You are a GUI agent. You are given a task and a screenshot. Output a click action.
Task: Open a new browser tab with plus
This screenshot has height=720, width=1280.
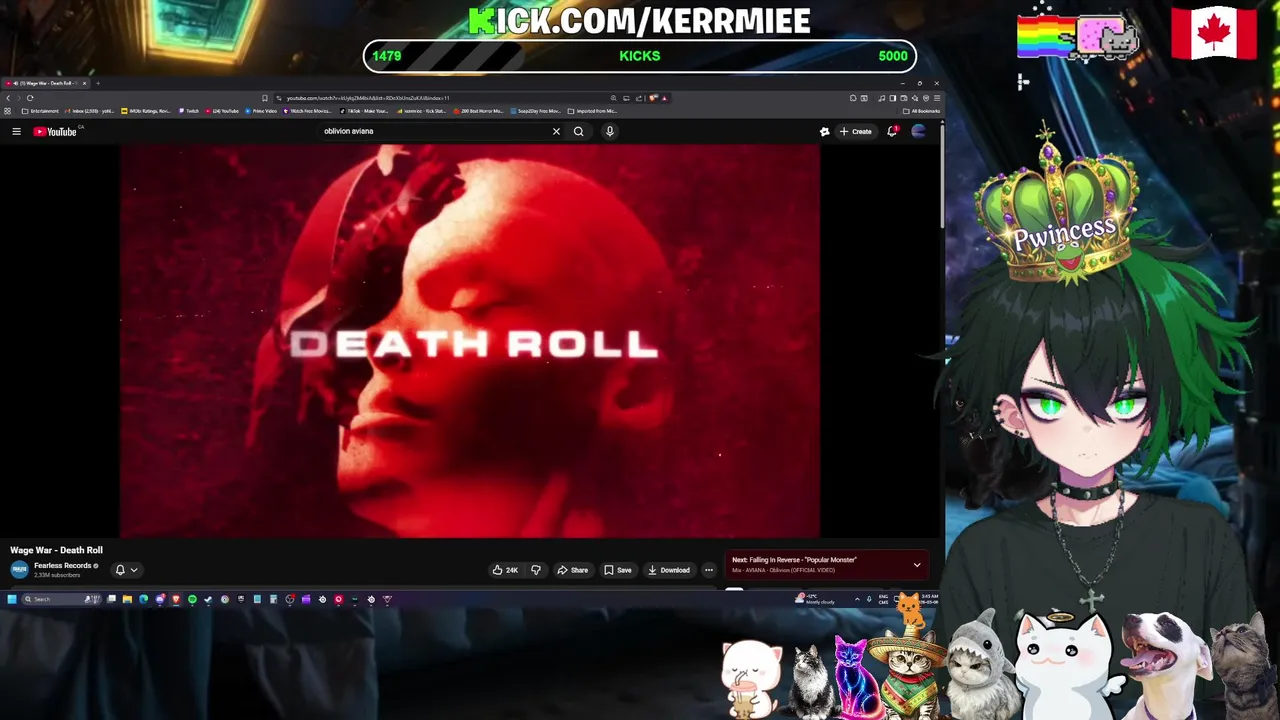click(x=98, y=83)
